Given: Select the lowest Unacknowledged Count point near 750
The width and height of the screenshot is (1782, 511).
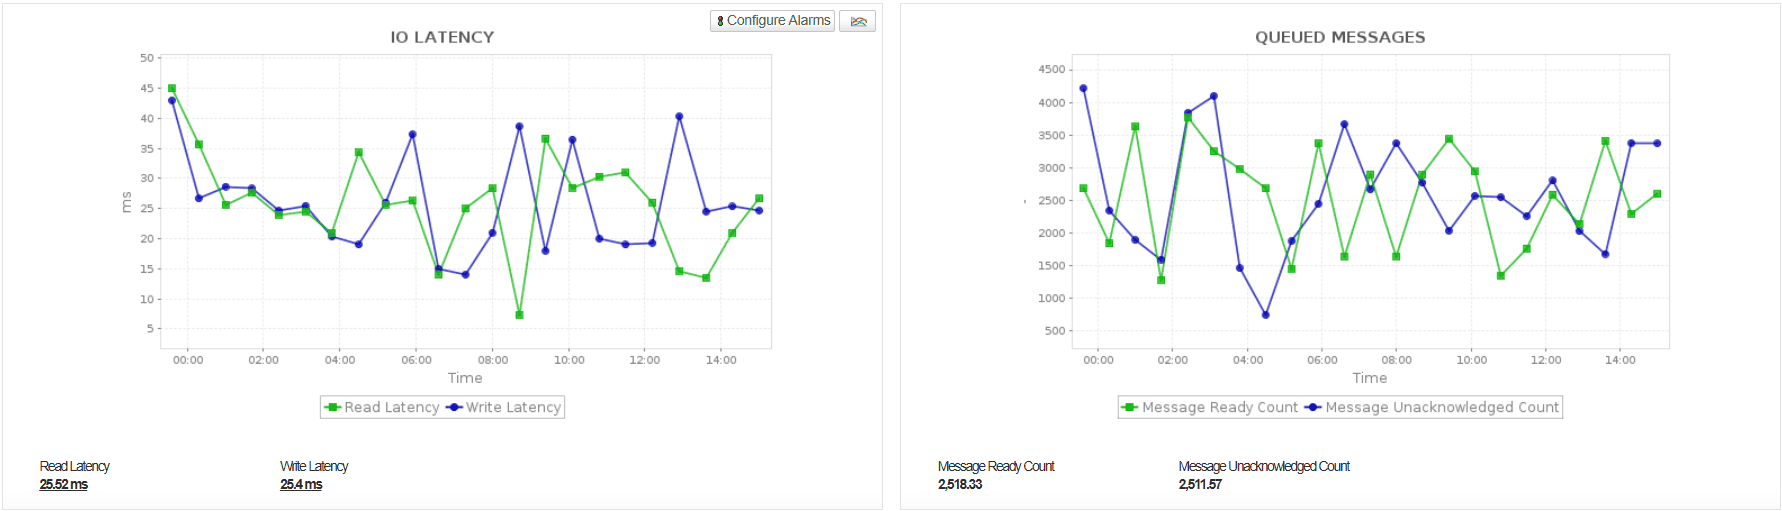Looking at the screenshot, I should pos(1266,315).
